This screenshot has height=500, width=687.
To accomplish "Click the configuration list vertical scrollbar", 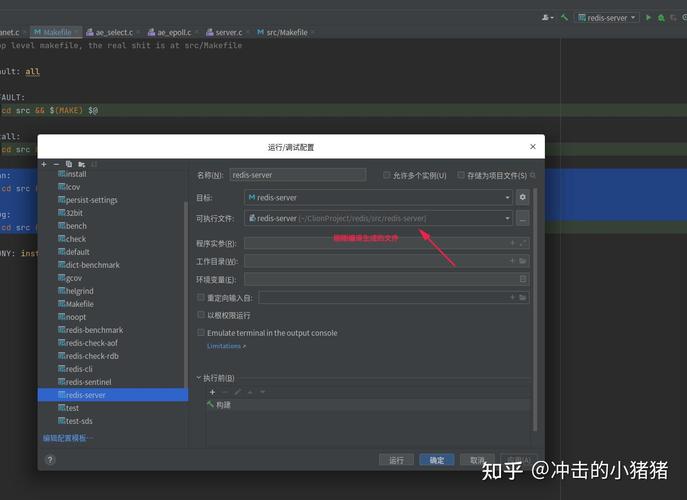I will 186,294.
